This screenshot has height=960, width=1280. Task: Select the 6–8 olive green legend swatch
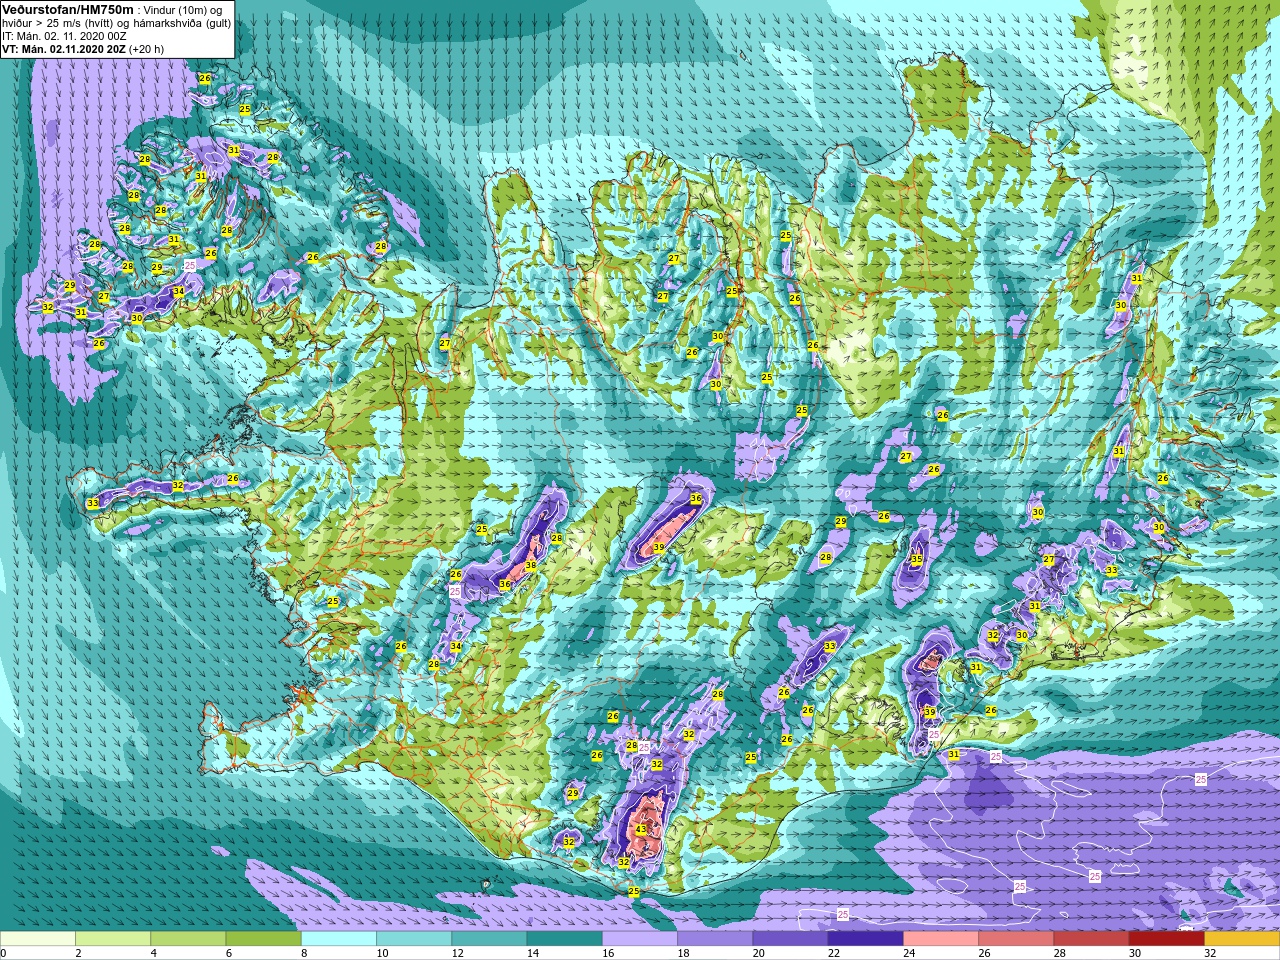pos(264,938)
